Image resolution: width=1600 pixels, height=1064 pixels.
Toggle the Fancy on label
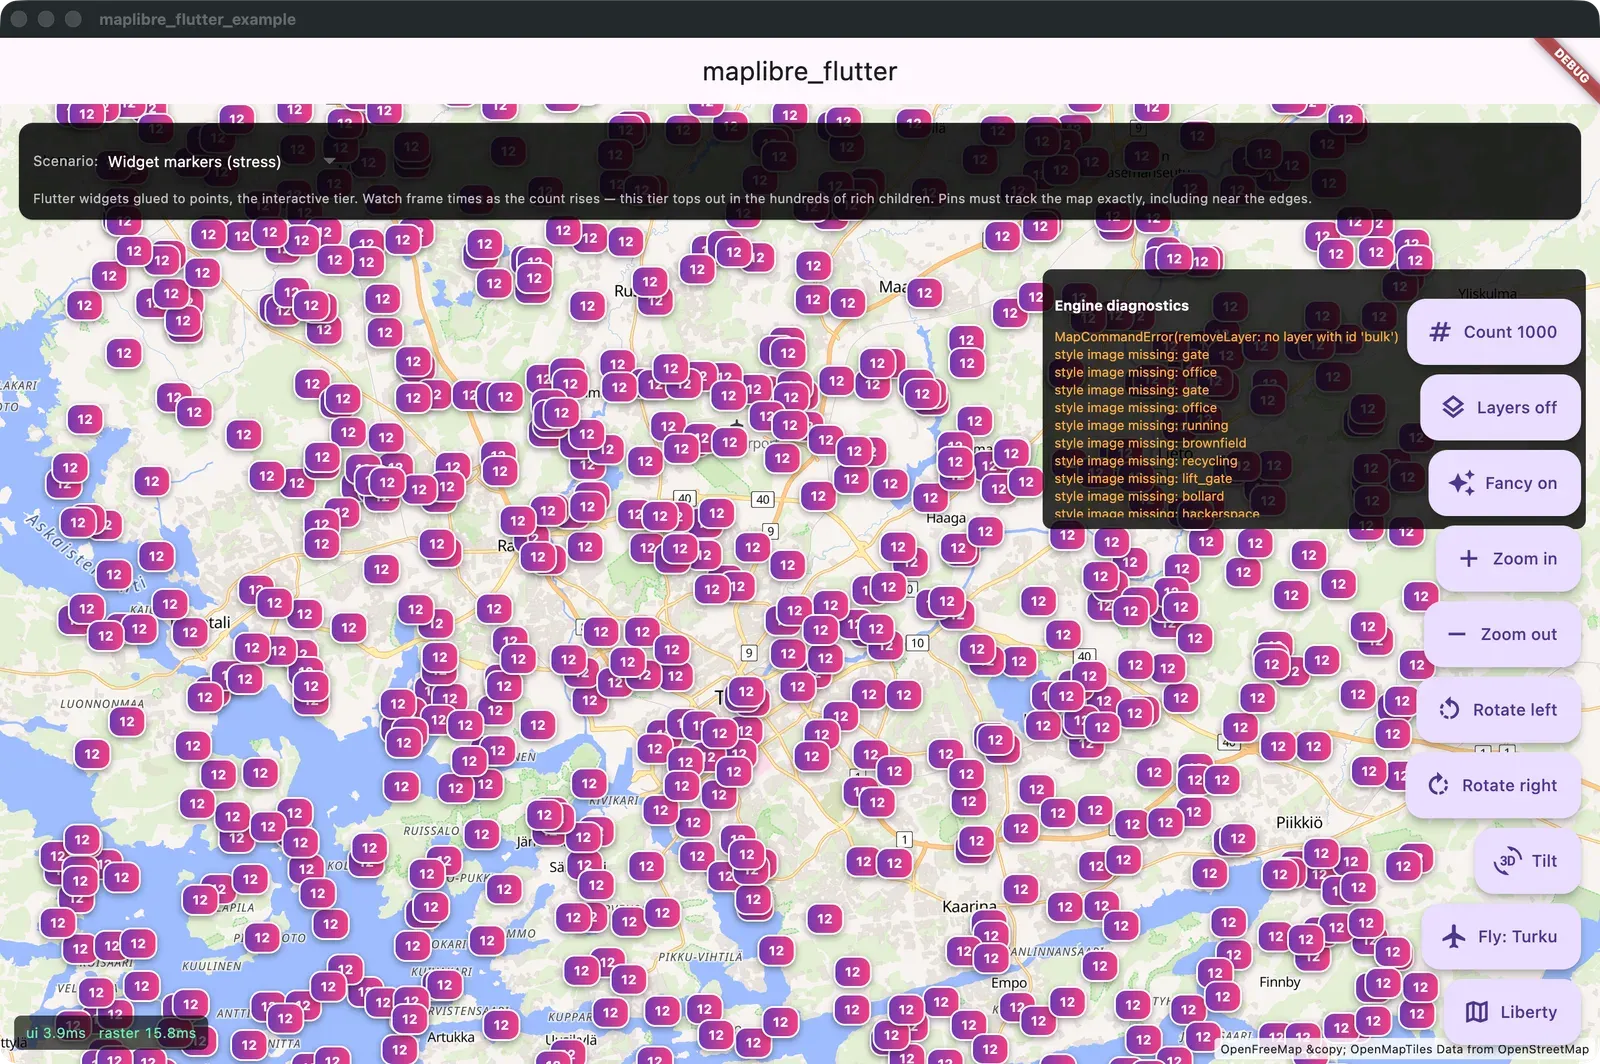tap(1521, 483)
